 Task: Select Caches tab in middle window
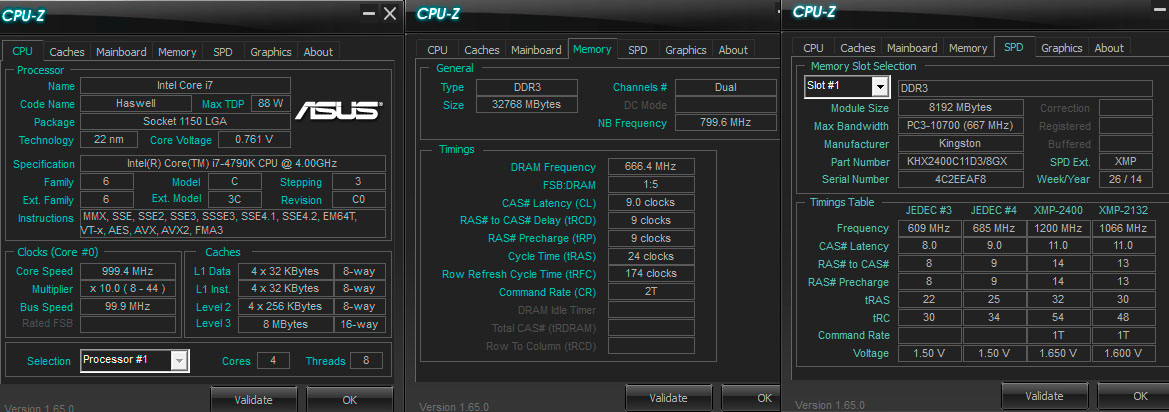pyautogui.click(x=482, y=50)
